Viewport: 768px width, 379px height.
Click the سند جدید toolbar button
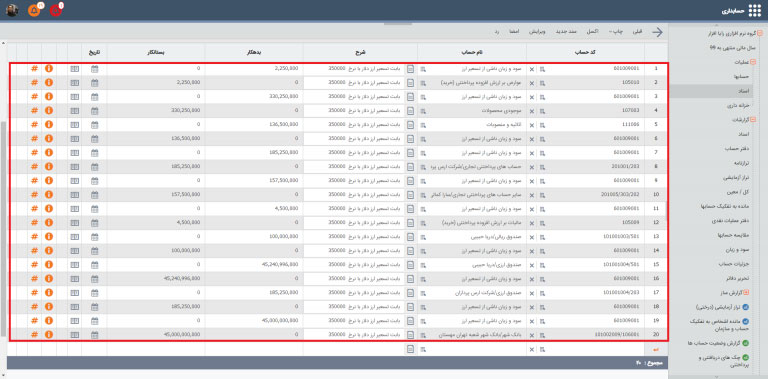coord(566,32)
